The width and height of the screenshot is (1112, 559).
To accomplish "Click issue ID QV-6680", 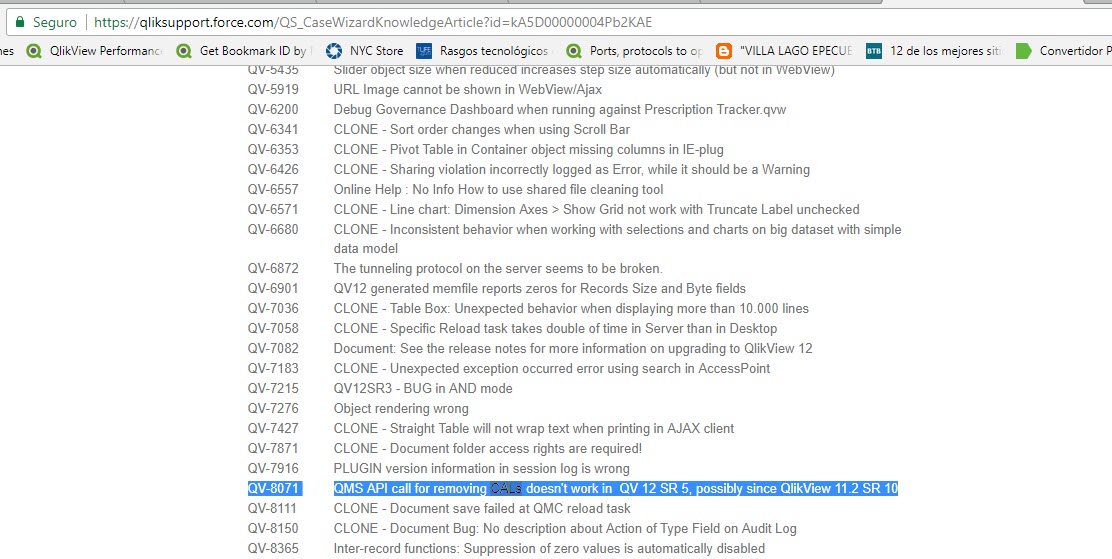I will coord(273,229).
